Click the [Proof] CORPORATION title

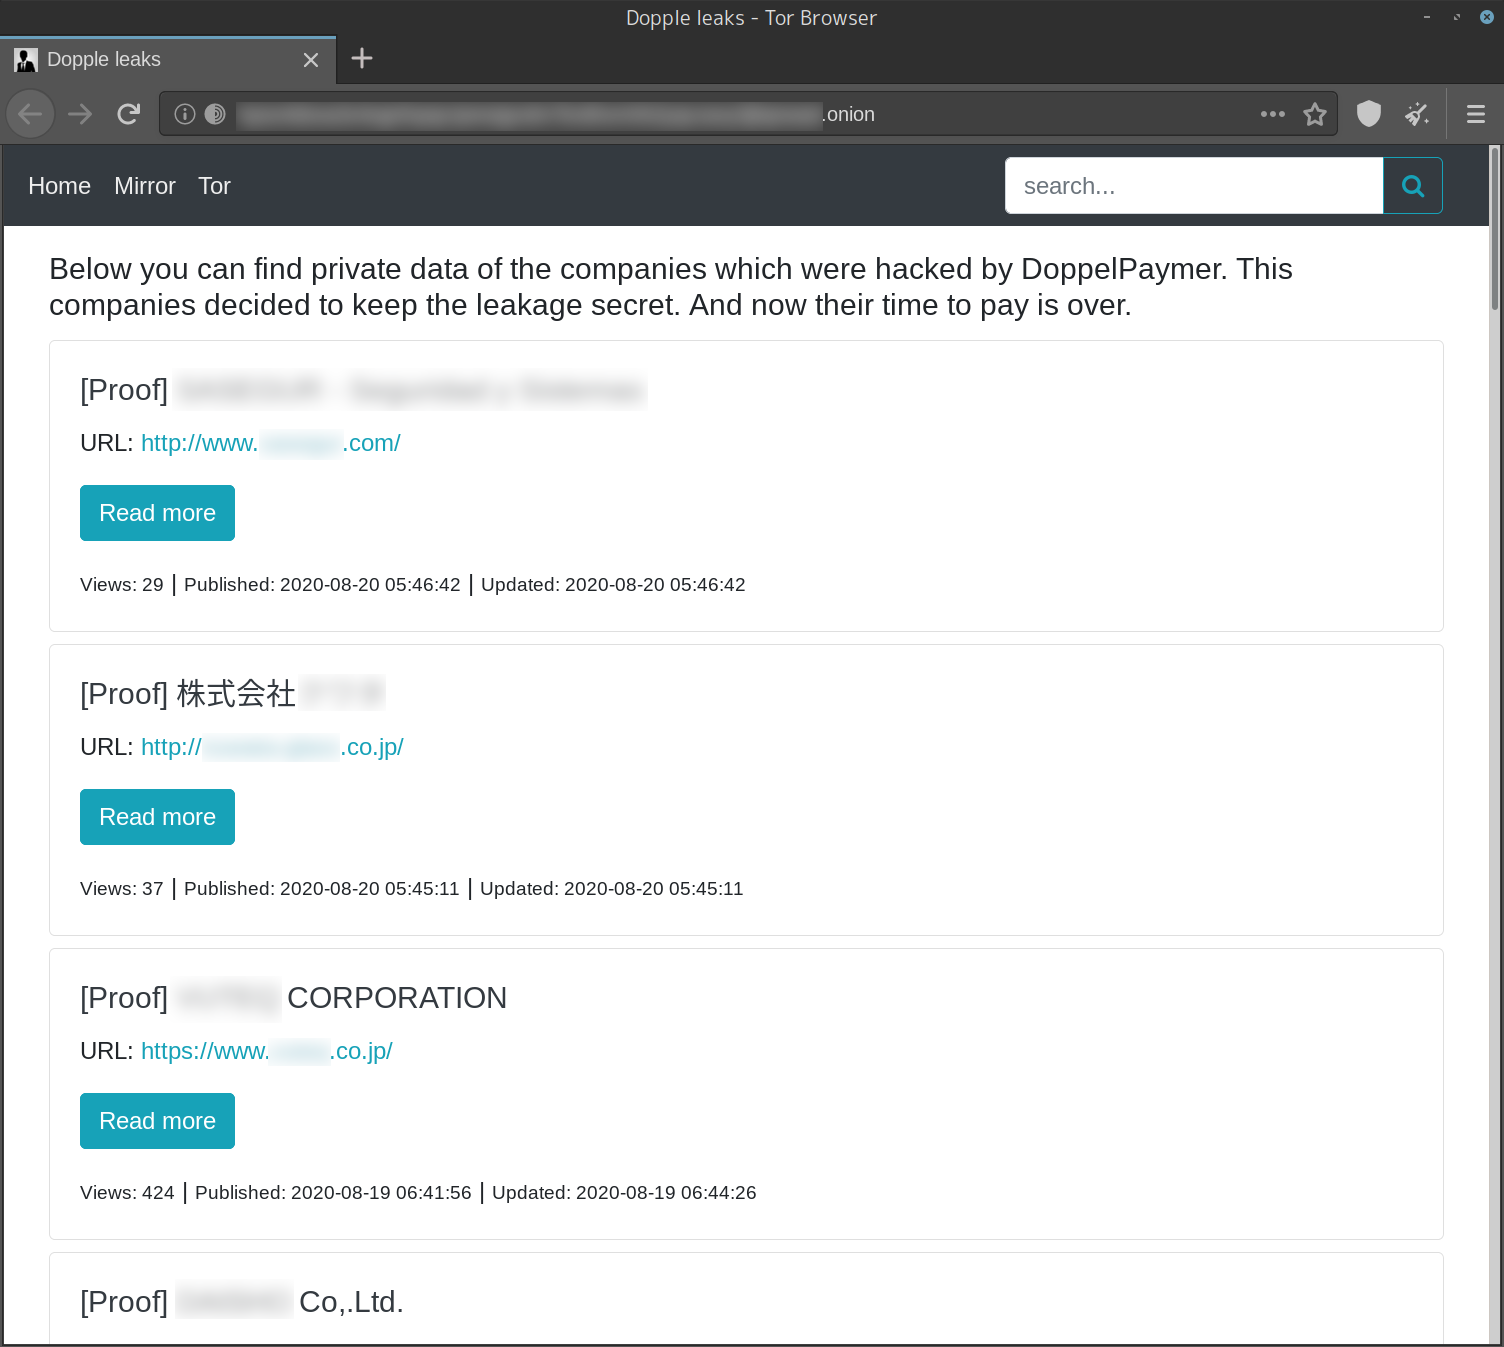(x=293, y=998)
